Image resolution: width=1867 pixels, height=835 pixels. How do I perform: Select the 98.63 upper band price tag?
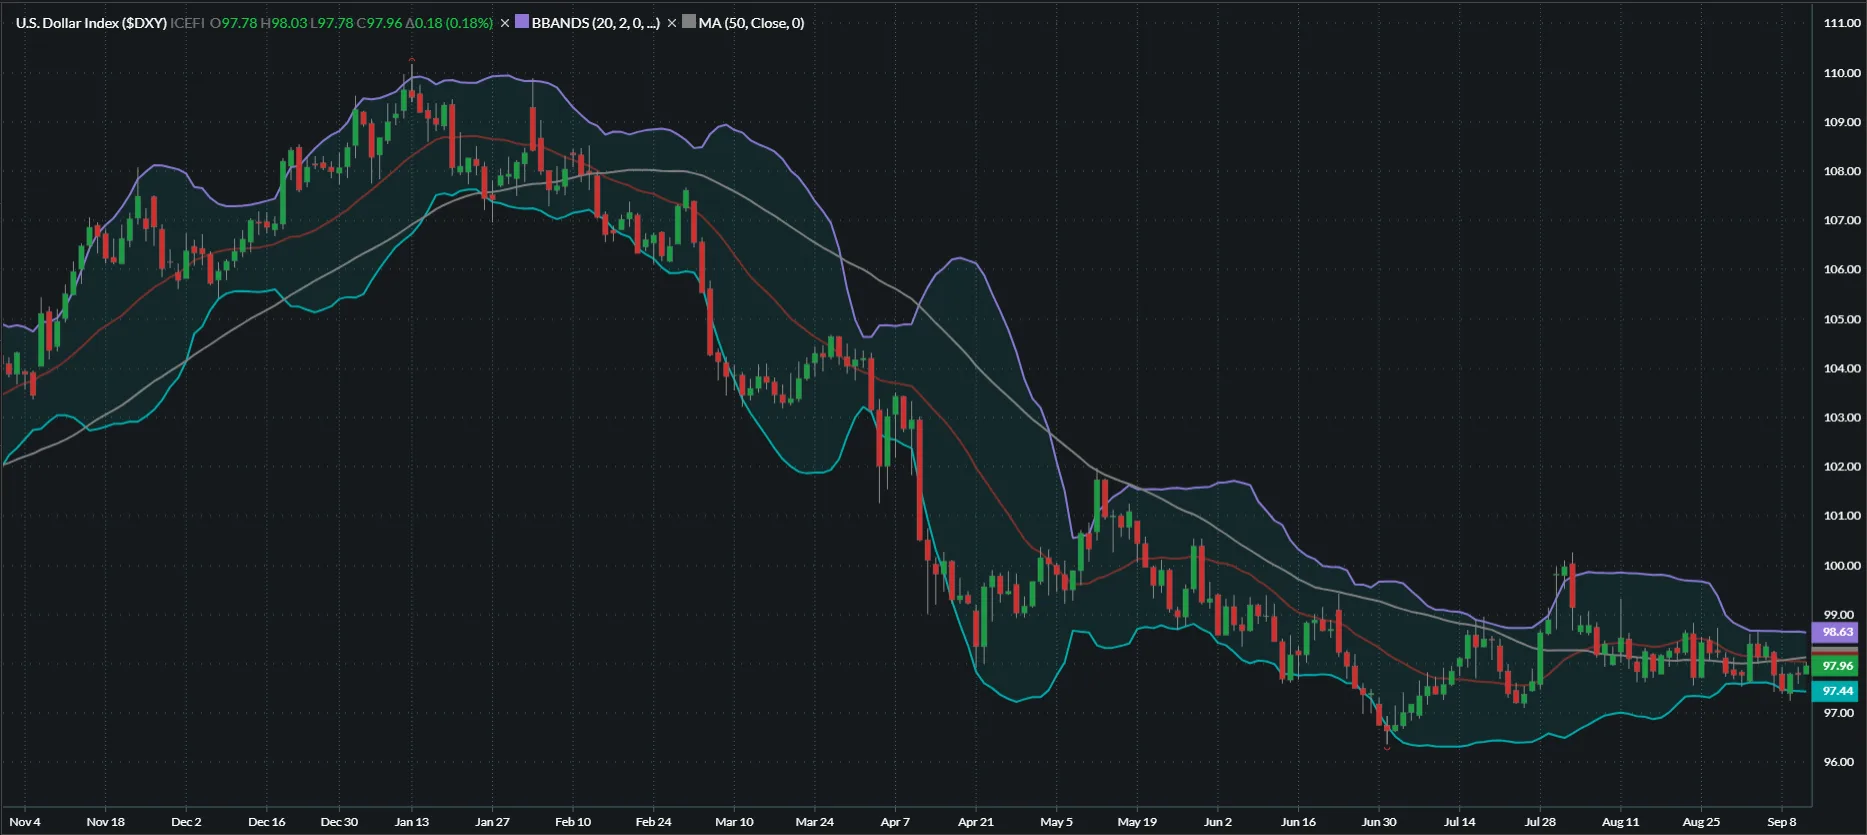(x=1837, y=632)
